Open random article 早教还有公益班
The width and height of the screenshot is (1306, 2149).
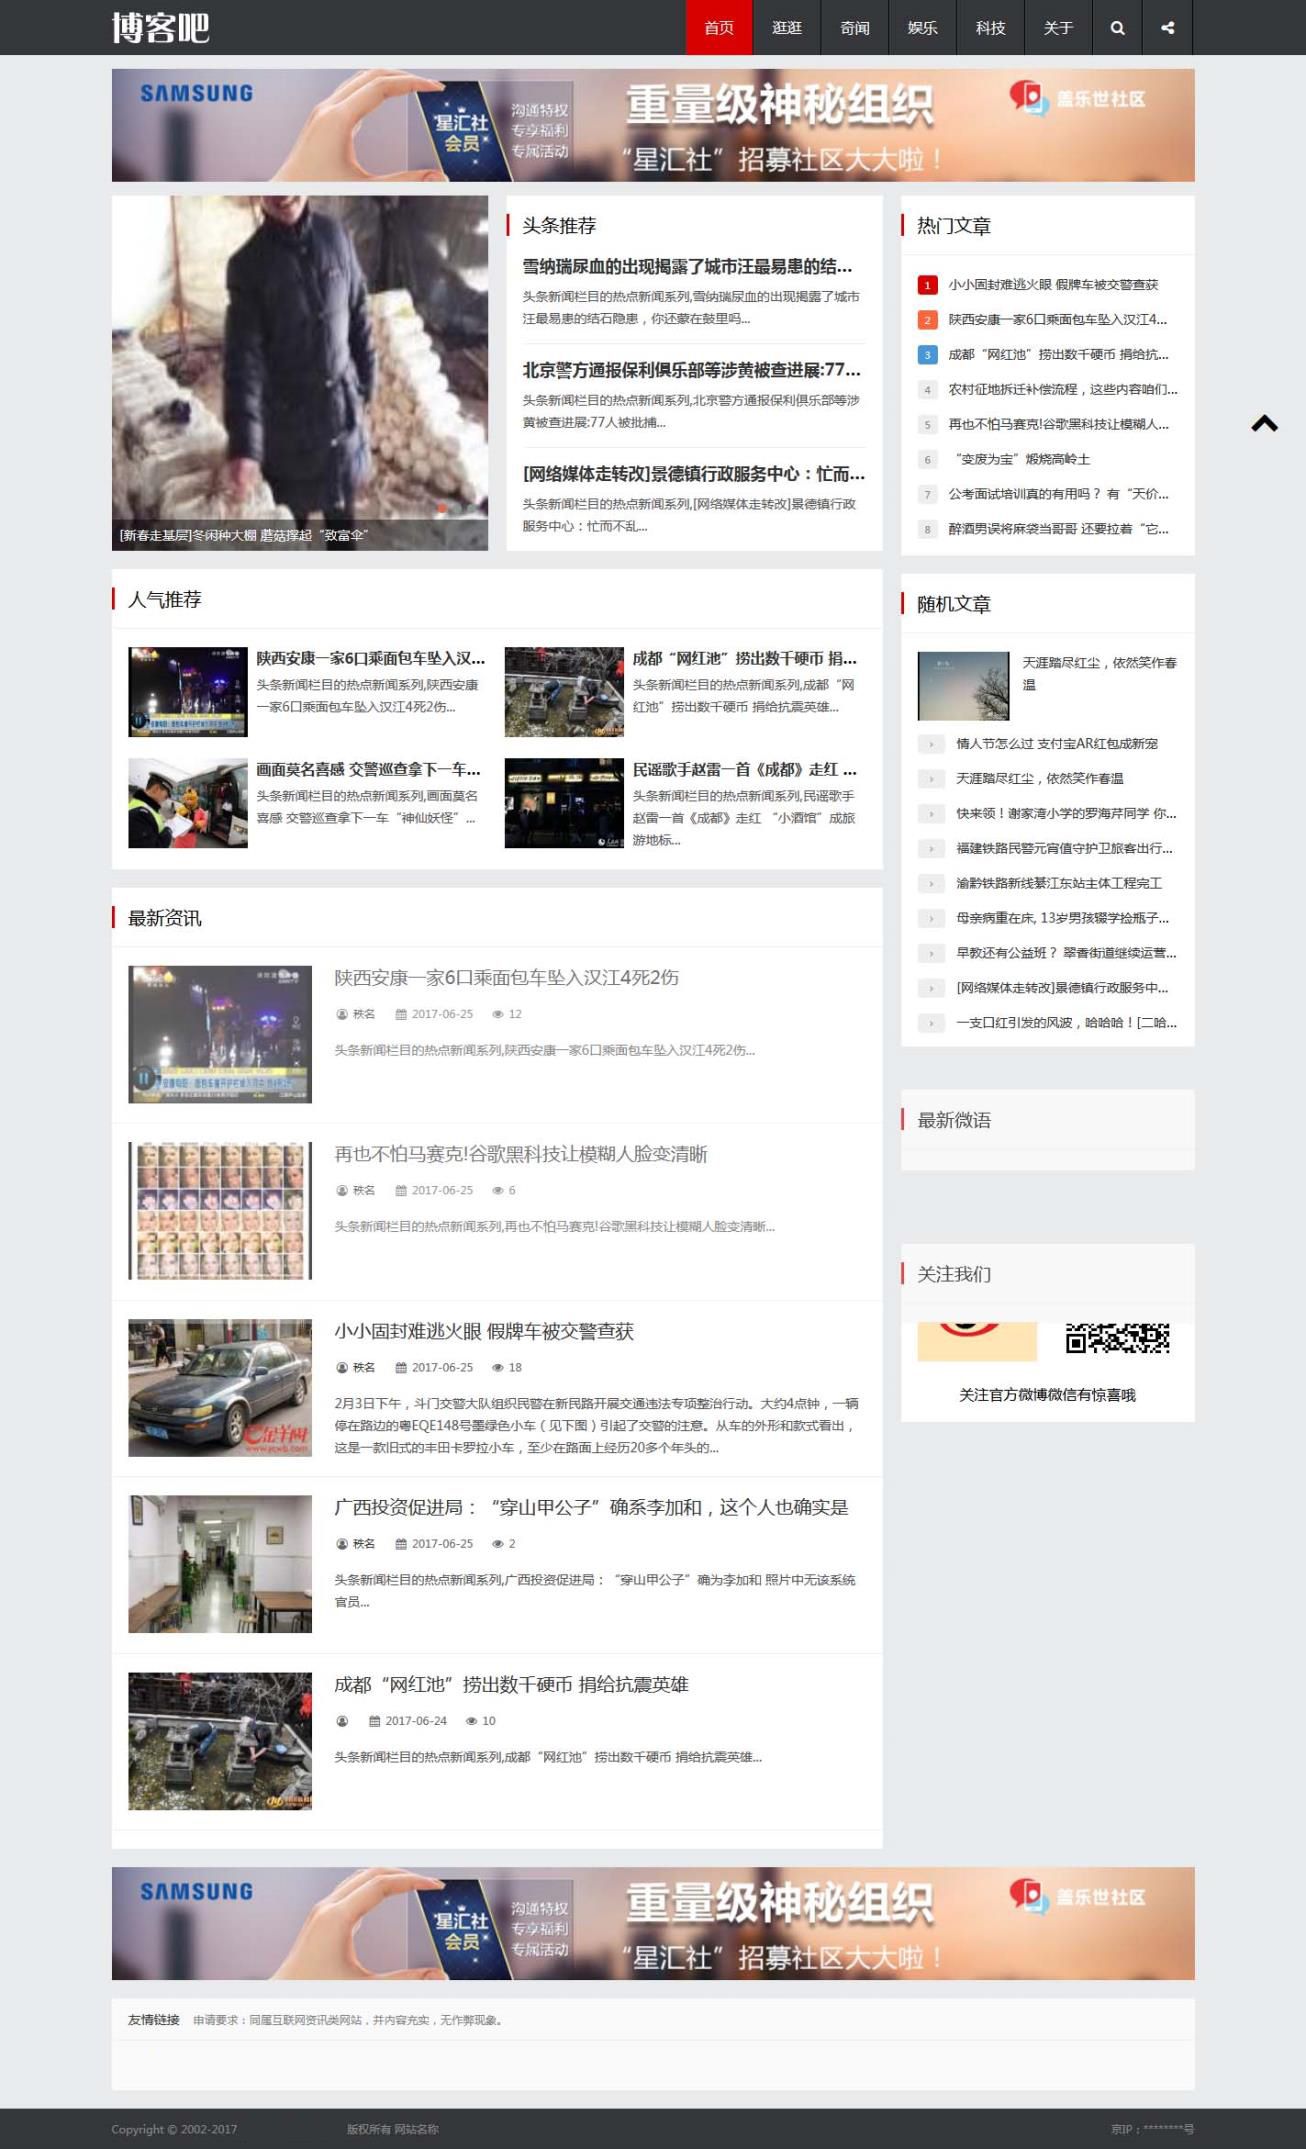(x=1066, y=954)
